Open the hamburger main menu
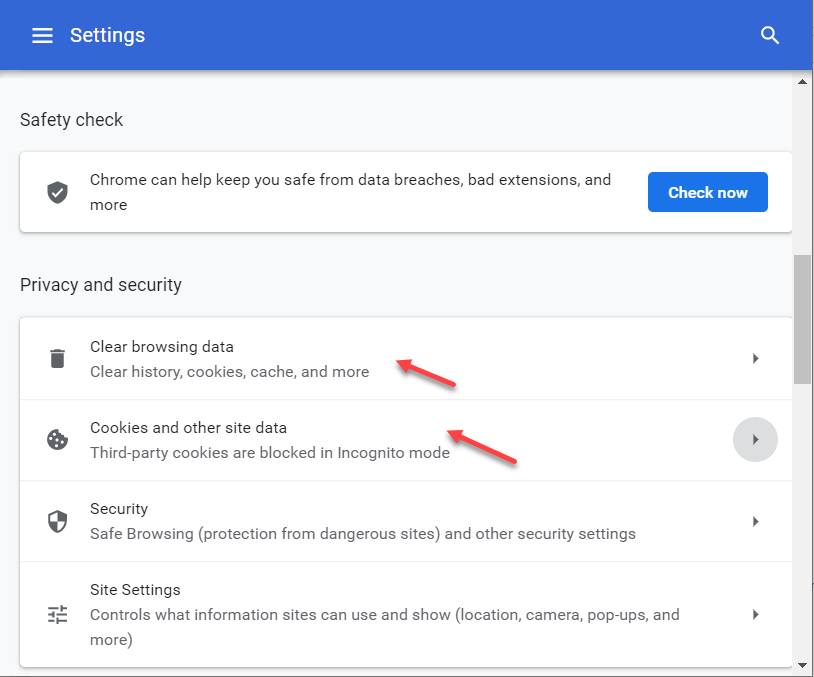Viewport: 814px width, 677px height. pyautogui.click(x=42, y=35)
